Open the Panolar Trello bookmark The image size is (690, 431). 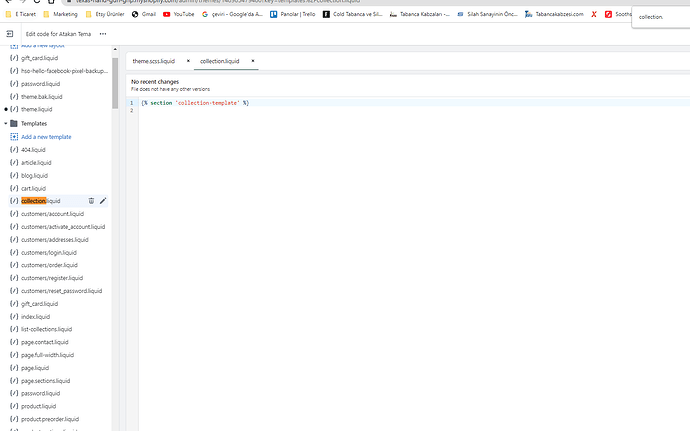[x=293, y=14]
